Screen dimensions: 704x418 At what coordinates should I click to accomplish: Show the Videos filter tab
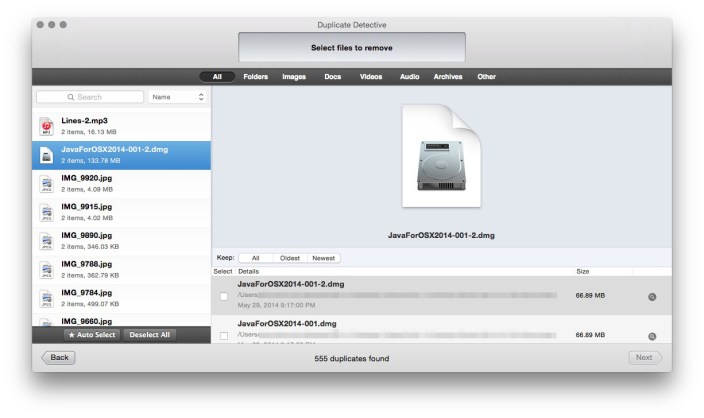click(371, 77)
